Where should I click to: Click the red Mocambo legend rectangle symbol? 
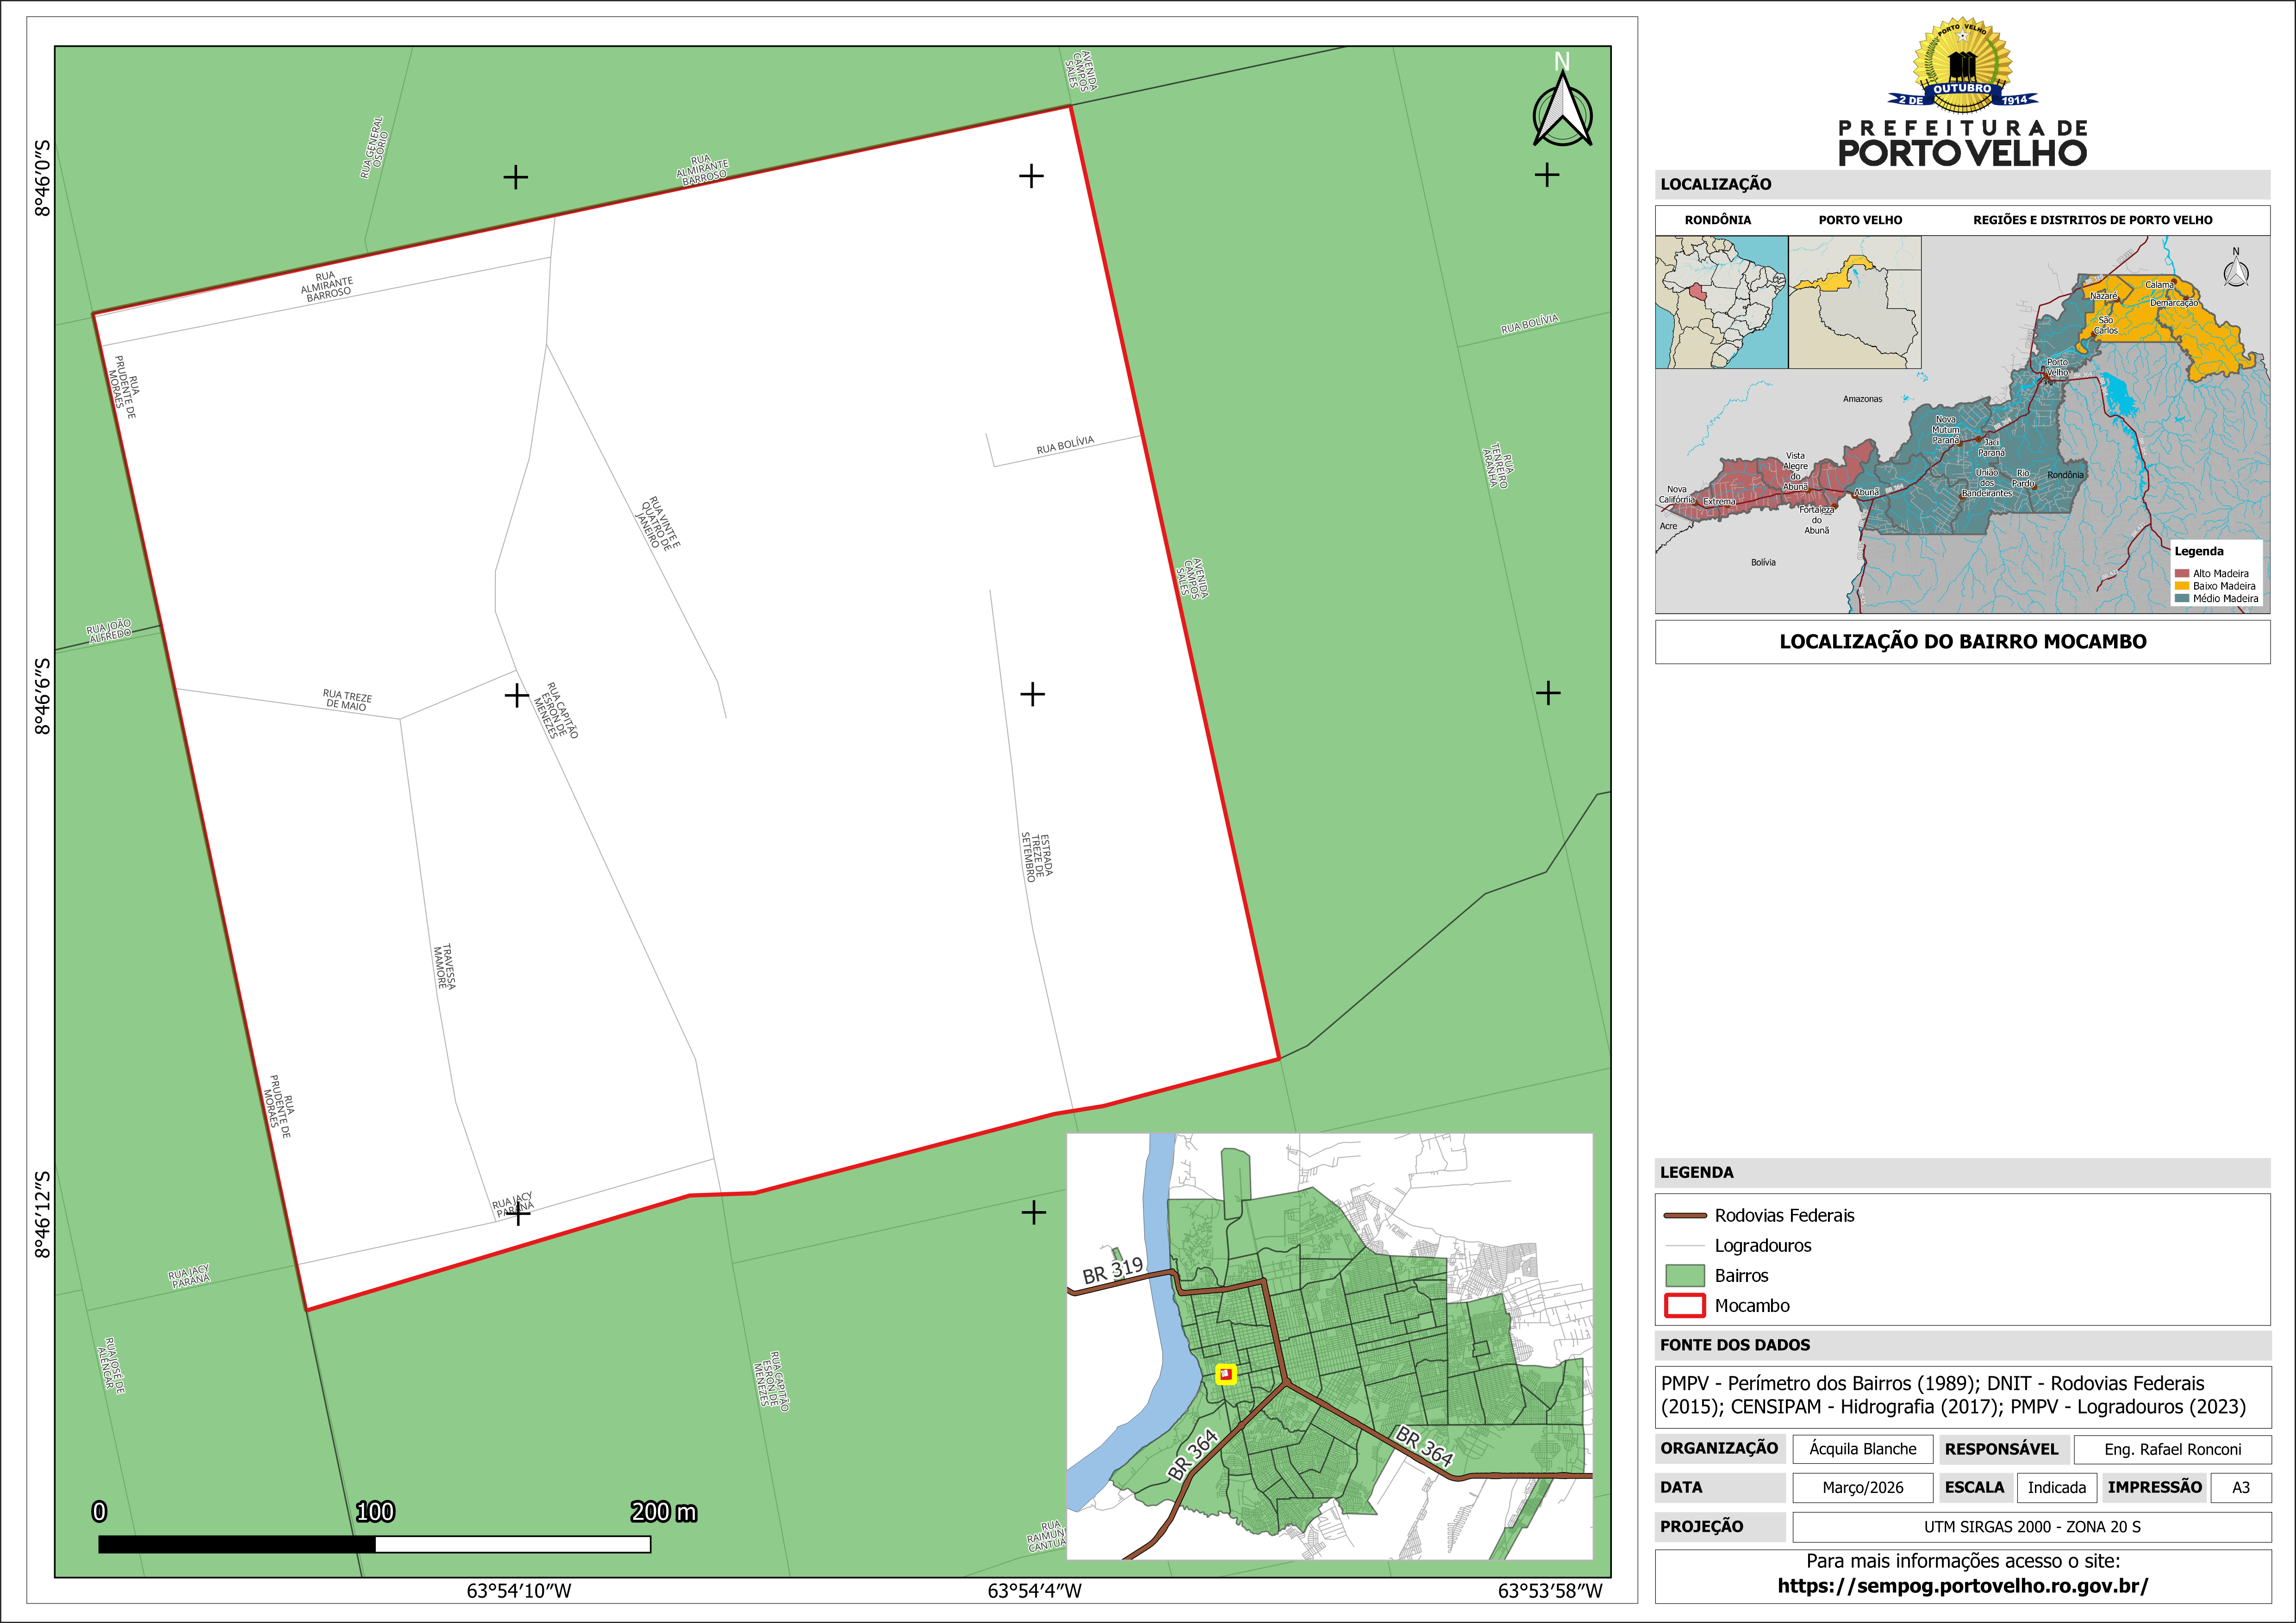1684,1306
